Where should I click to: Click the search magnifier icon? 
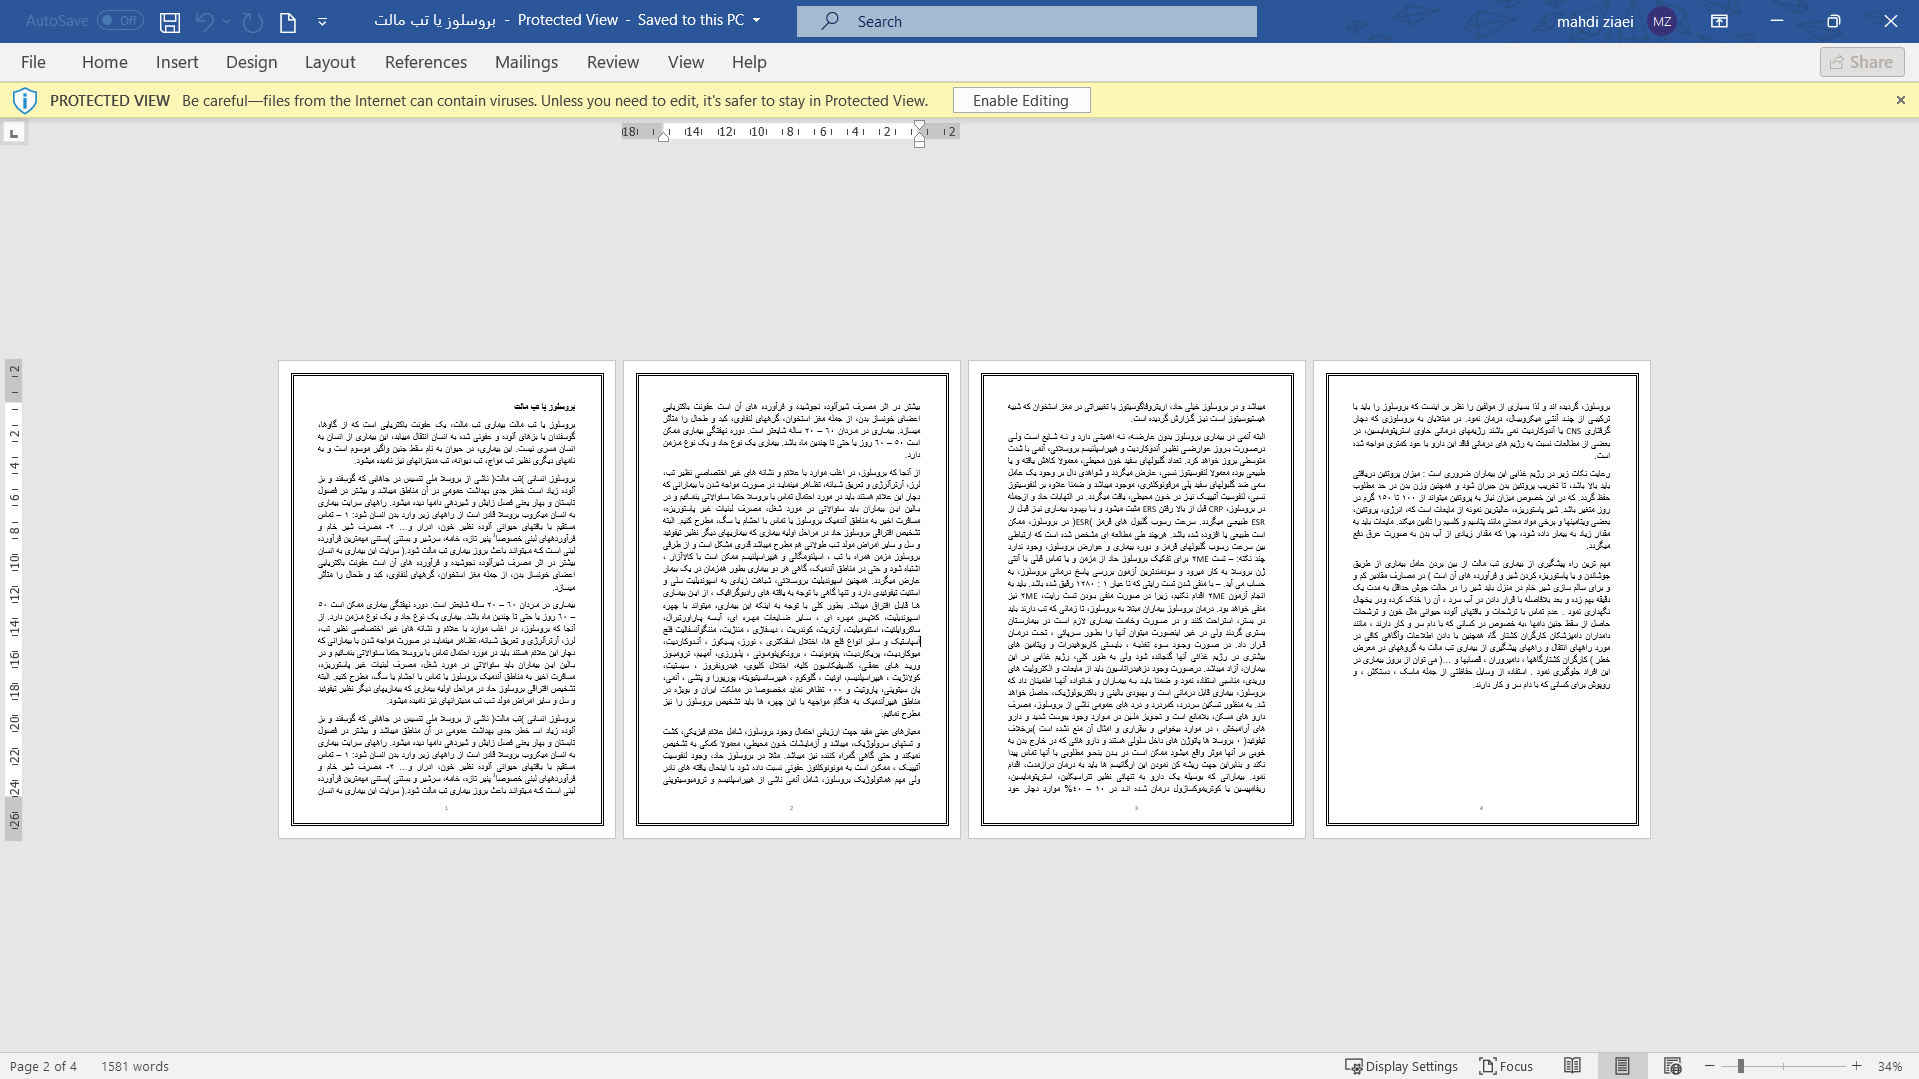(x=830, y=21)
